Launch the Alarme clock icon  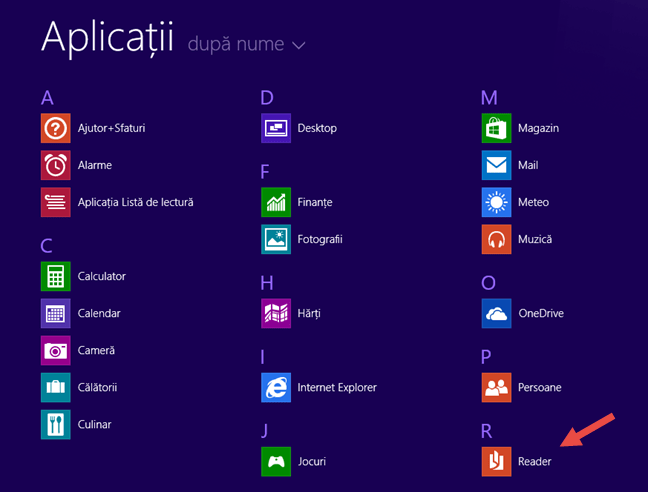(x=55, y=165)
